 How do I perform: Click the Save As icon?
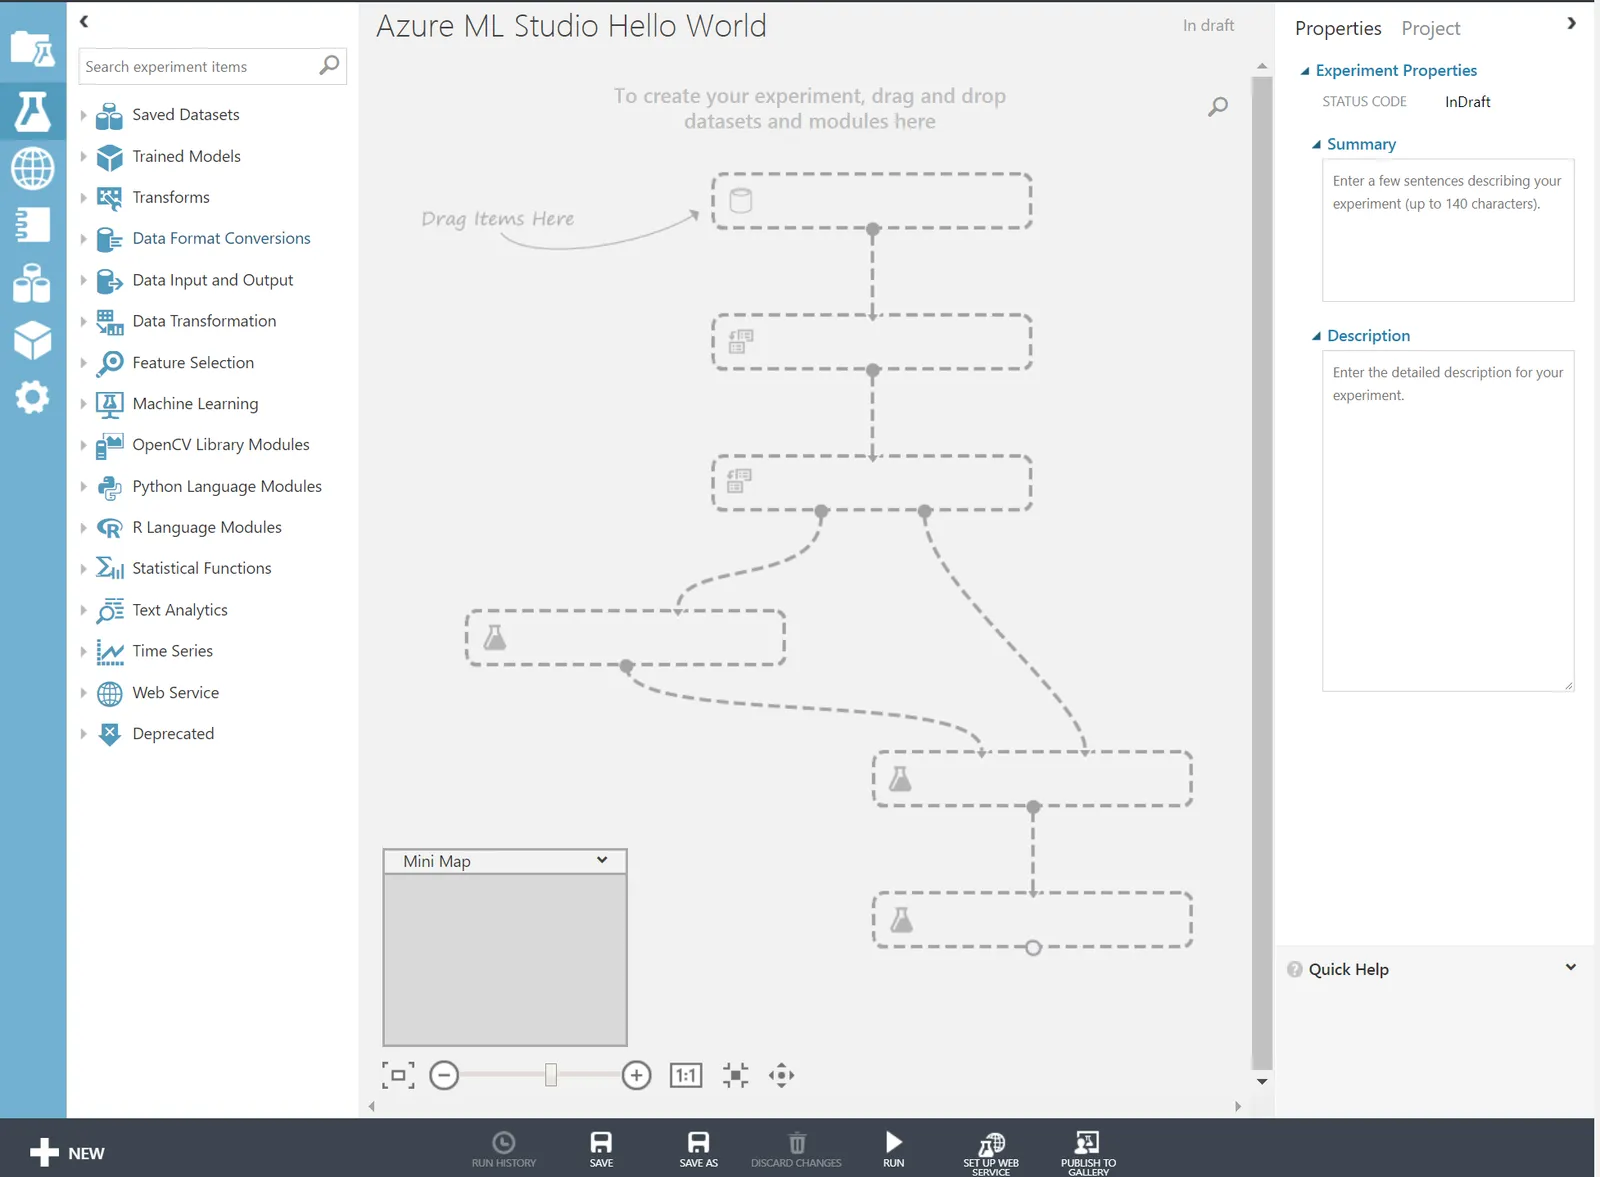(699, 1149)
